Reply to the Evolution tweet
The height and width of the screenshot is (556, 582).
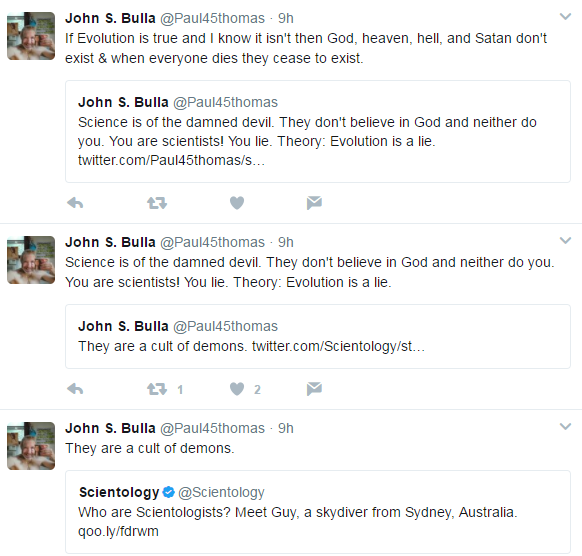75,203
